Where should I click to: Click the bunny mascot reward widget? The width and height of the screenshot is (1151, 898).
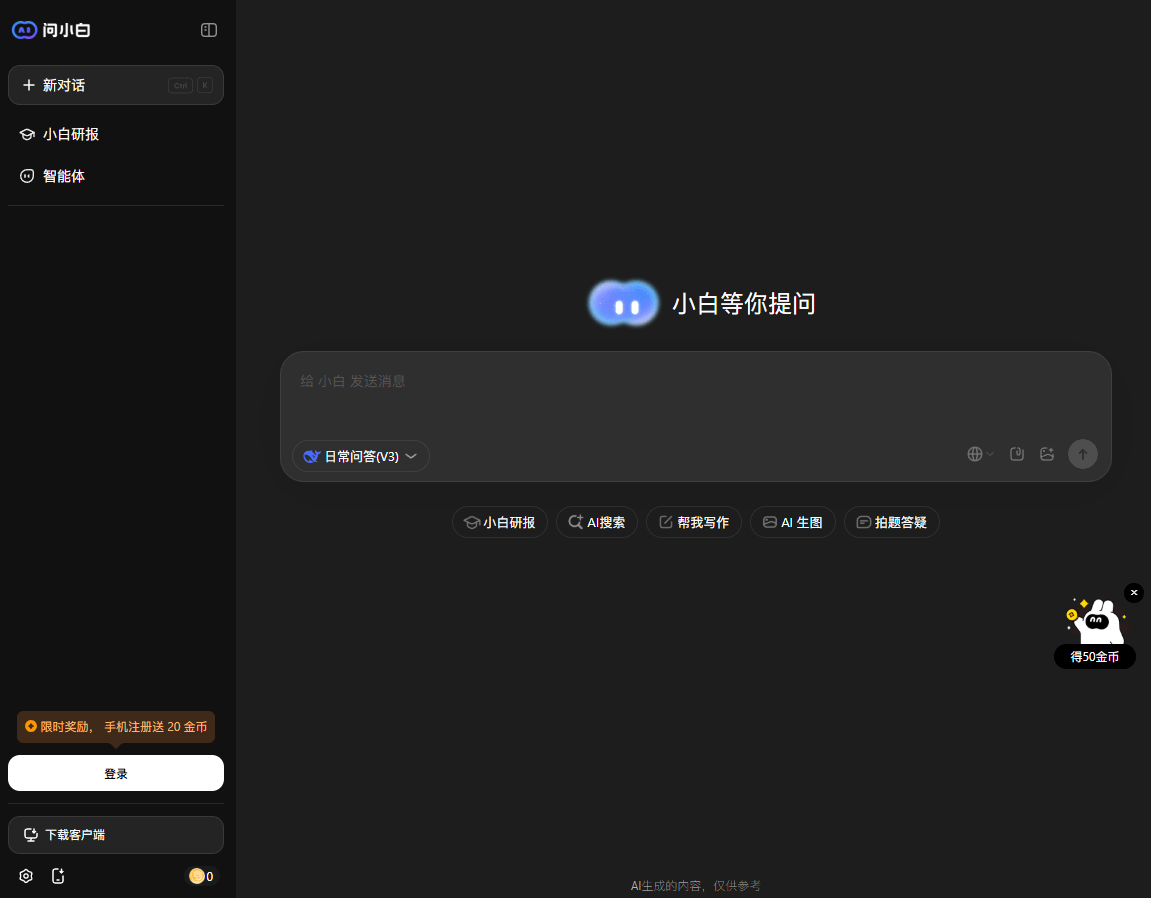click(x=1095, y=621)
